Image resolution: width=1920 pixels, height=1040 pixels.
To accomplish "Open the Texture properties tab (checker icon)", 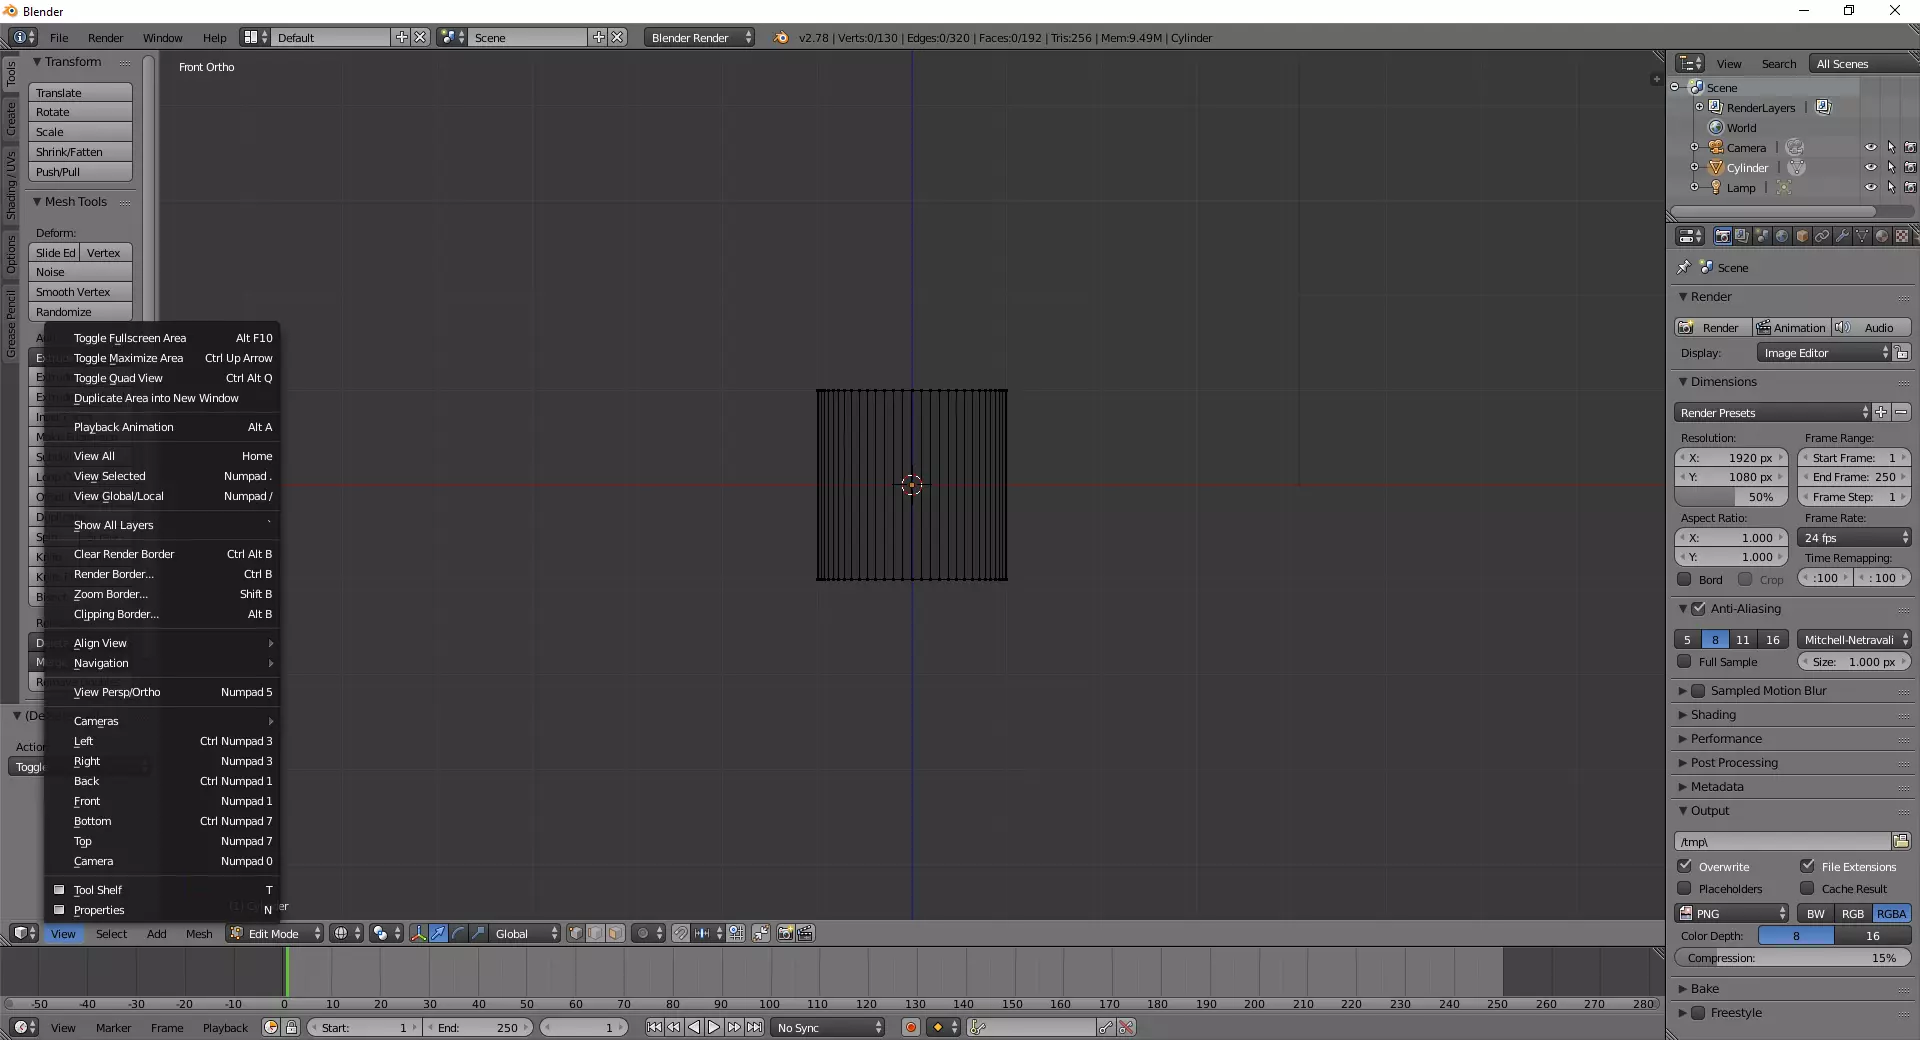I will (1902, 237).
